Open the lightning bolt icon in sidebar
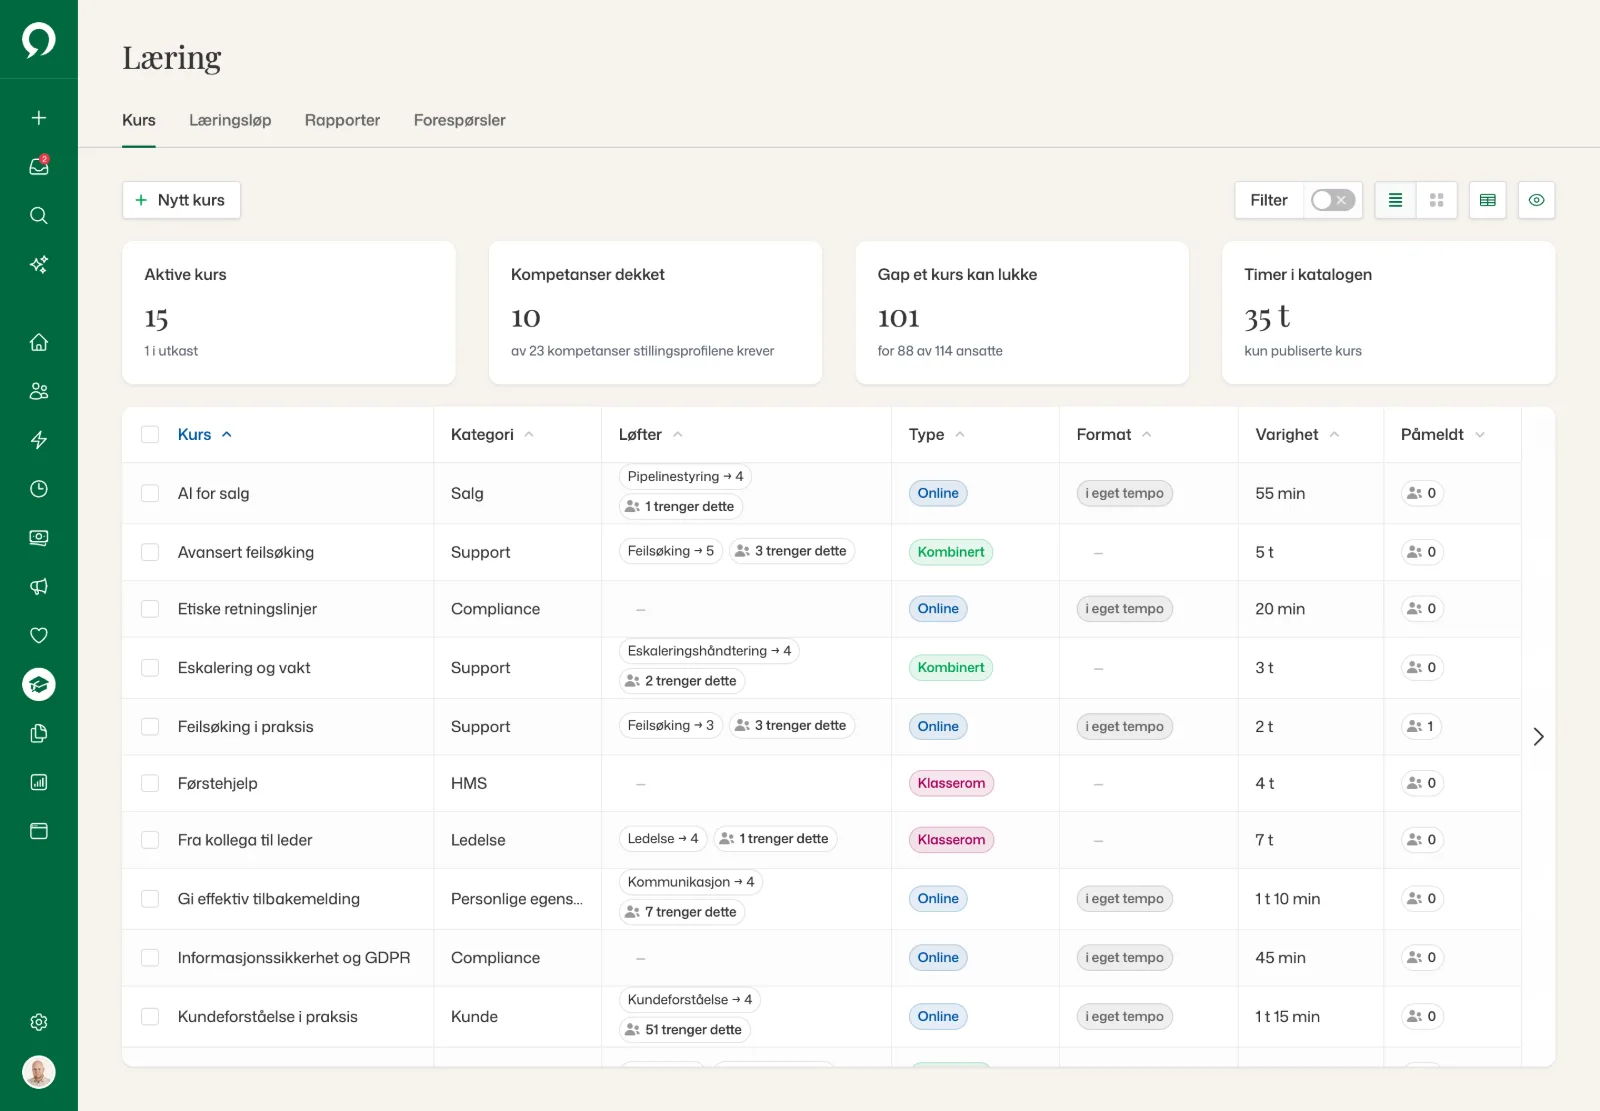 [39, 440]
